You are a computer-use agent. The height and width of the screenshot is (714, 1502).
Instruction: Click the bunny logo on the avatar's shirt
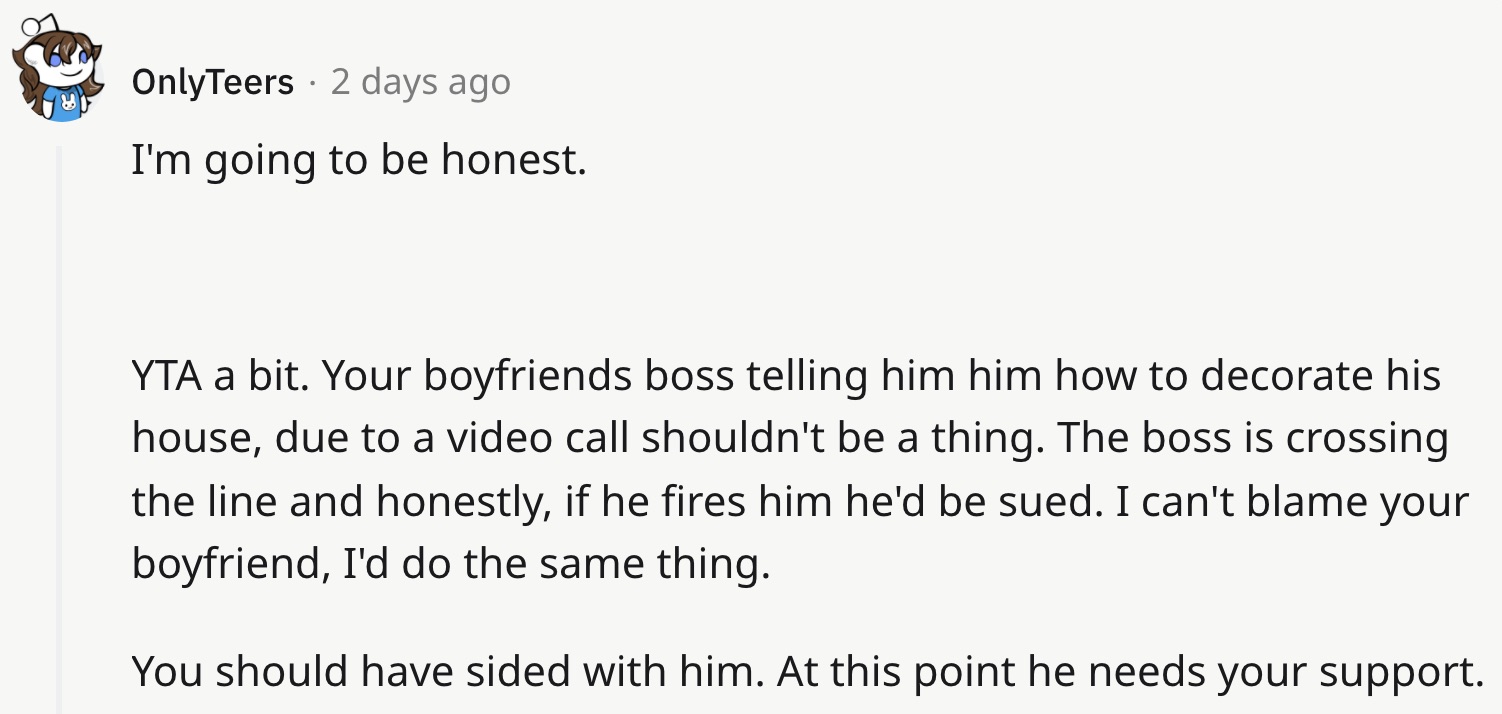pos(68,104)
